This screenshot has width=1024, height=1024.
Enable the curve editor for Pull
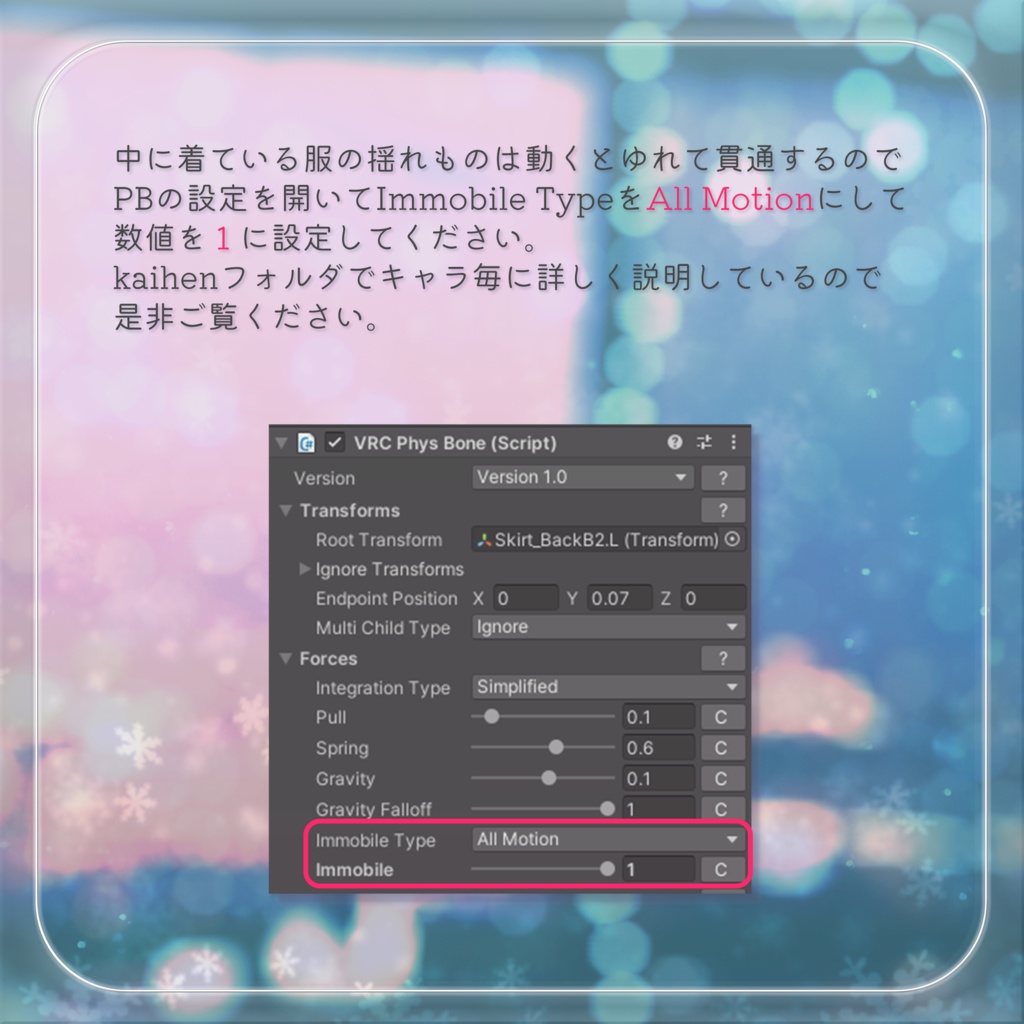[722, 717]
